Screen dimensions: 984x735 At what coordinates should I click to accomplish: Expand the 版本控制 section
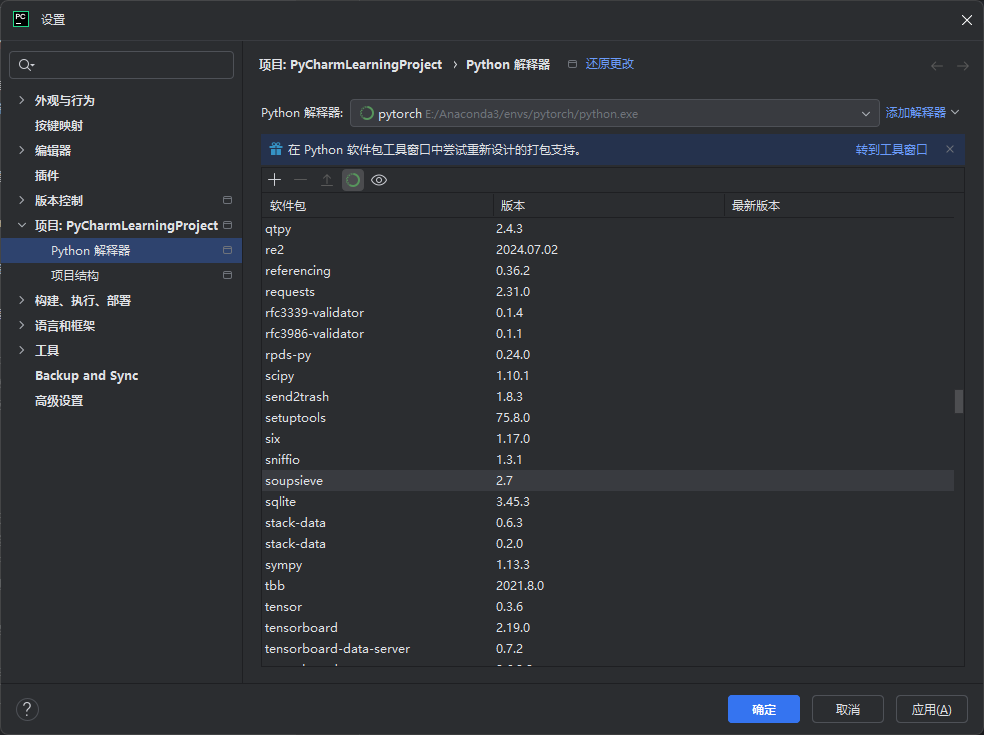pos(22,200)
